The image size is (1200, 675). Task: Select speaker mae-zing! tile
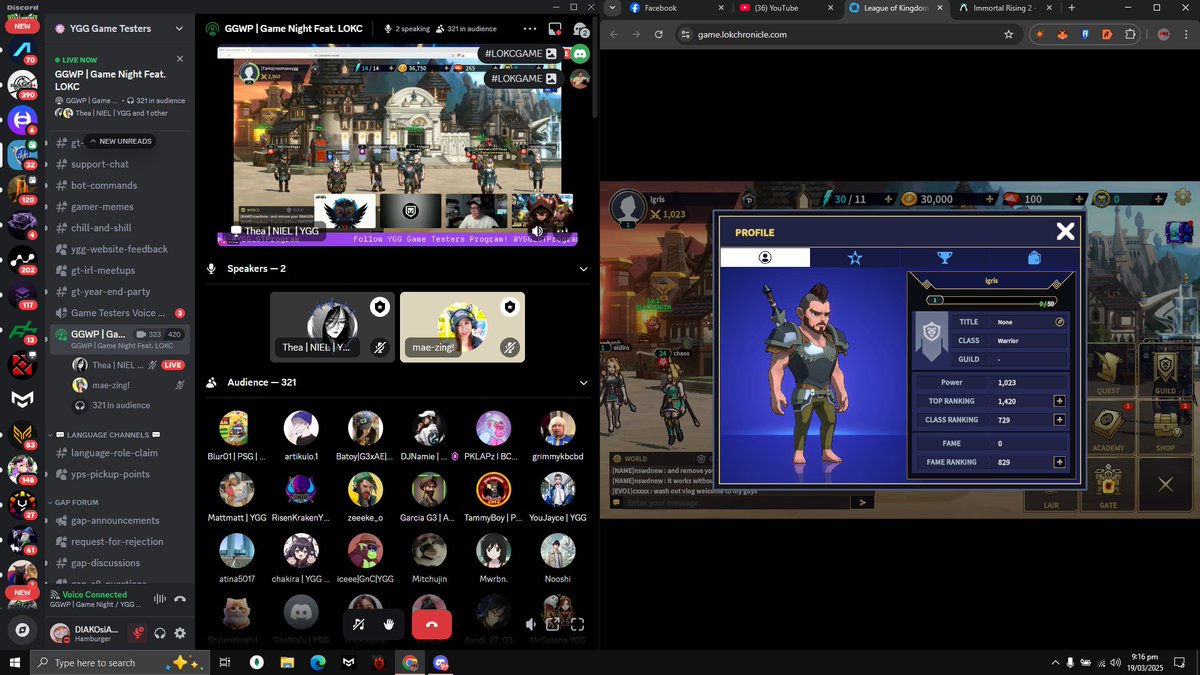pos(462,327)
